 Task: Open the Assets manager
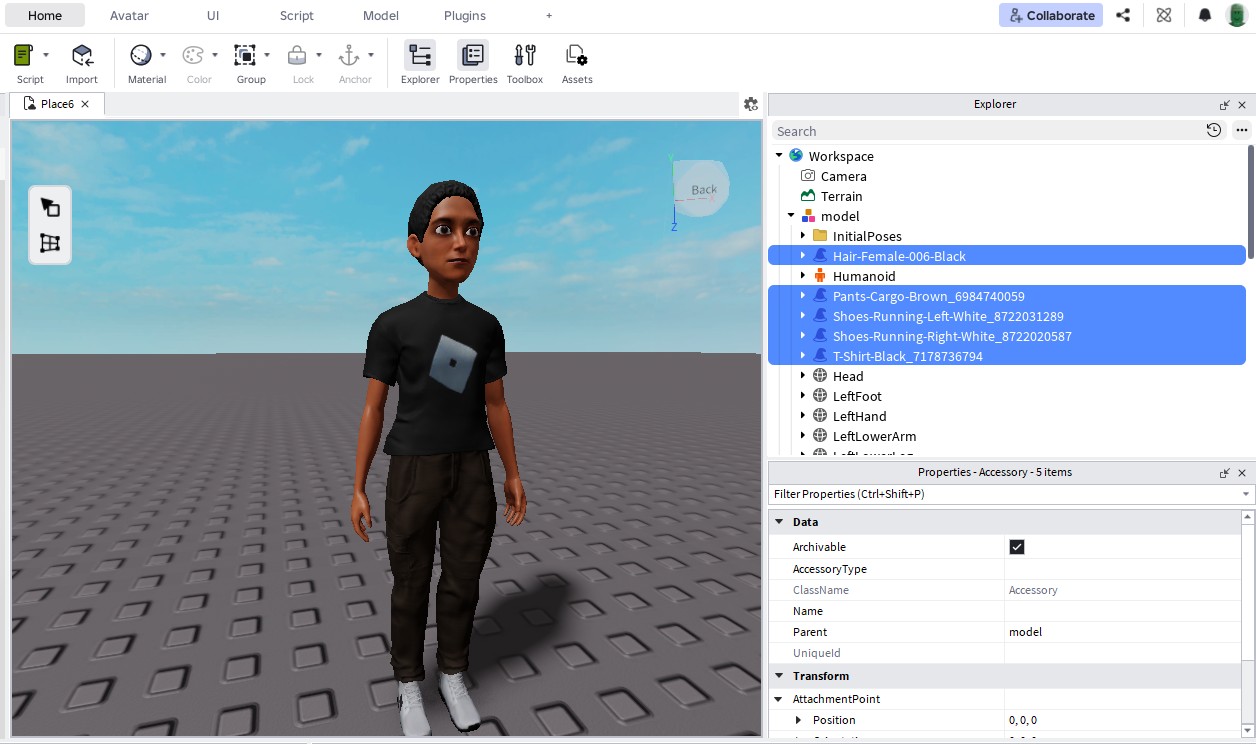577,56
